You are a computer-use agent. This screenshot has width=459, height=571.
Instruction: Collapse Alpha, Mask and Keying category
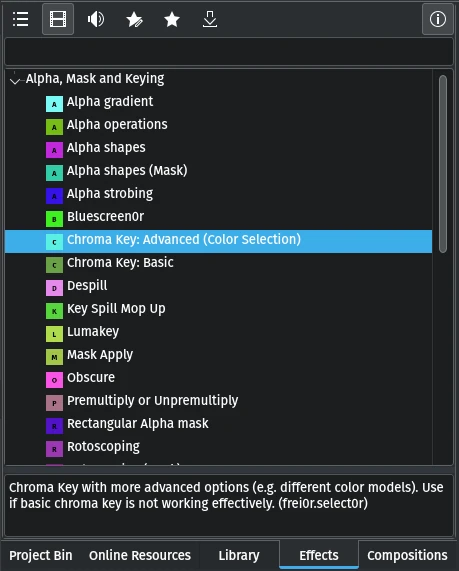pyautogui.click(x=15, y=80)
